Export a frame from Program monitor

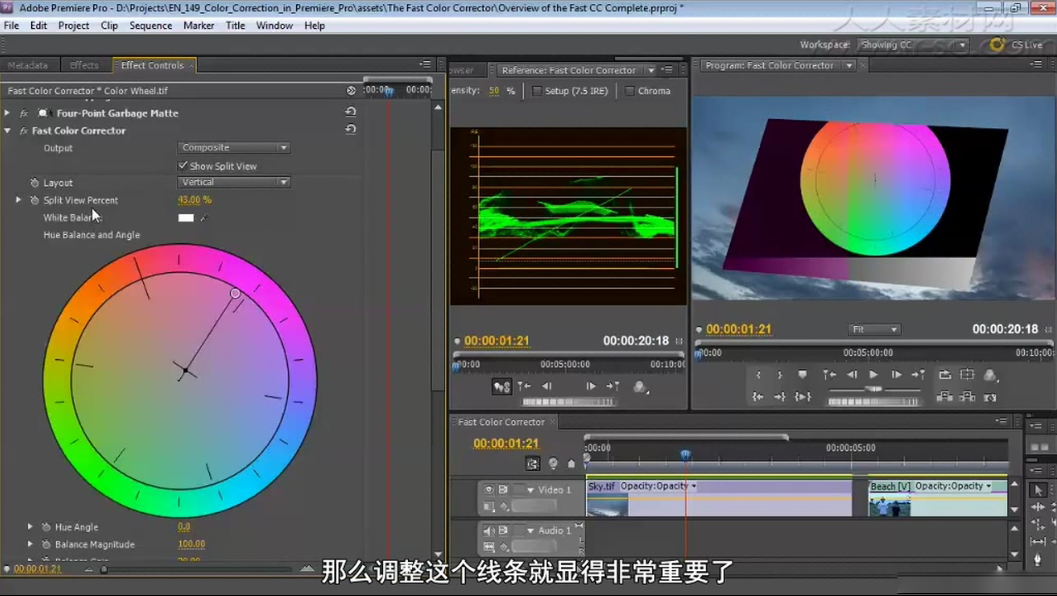(990, 398)
